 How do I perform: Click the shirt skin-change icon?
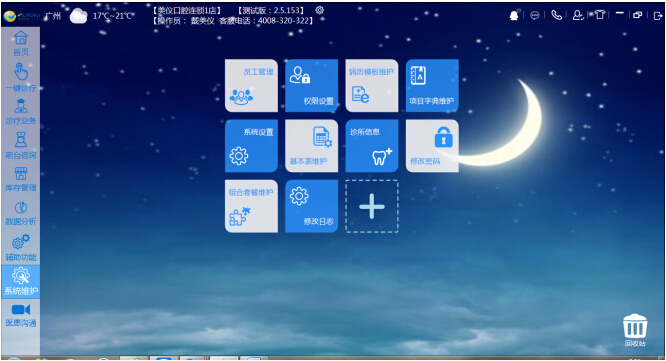(x=599, y=15)
